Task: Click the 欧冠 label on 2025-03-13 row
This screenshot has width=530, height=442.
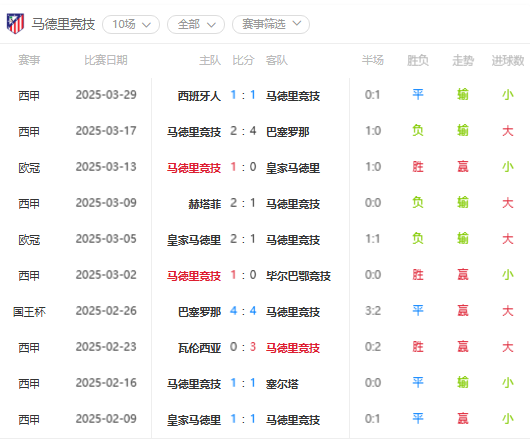Action: (x=29, y=168)
